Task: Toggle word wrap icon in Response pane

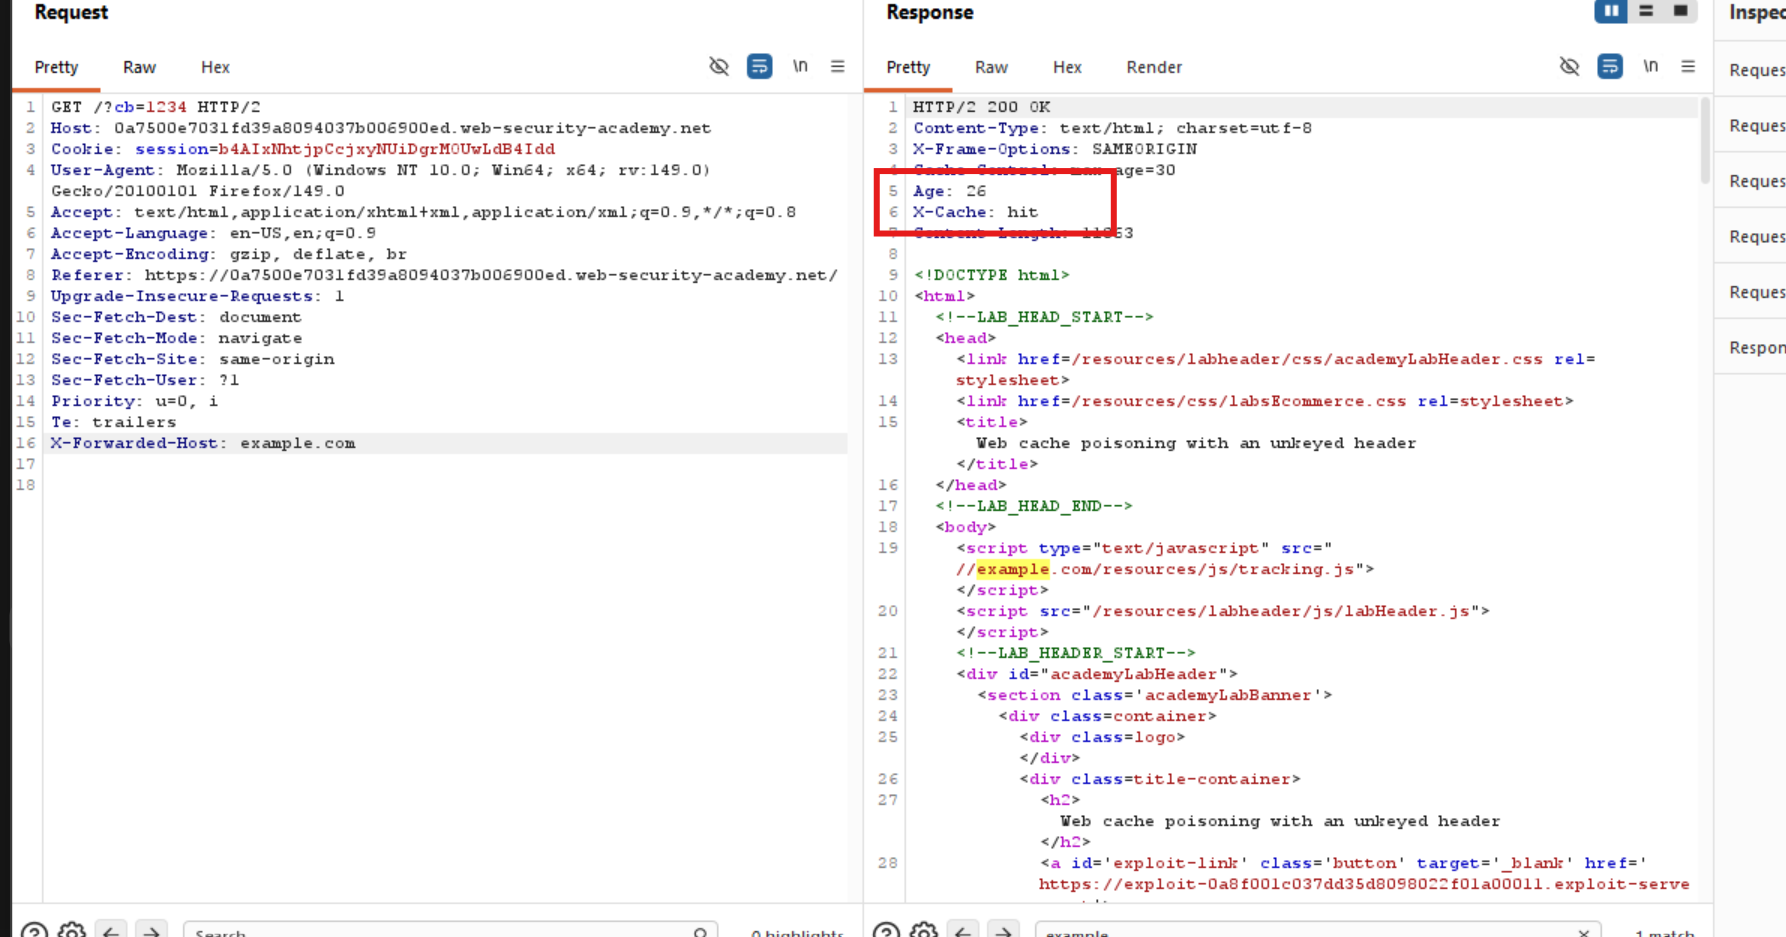Action: point(1610,67)
